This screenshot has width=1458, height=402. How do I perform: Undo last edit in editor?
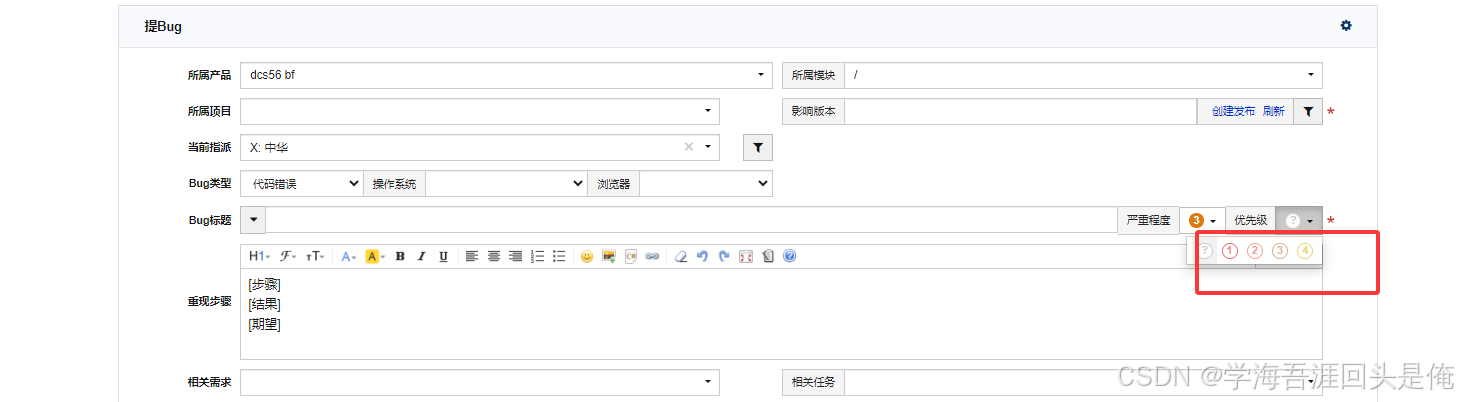coord(702,257)
